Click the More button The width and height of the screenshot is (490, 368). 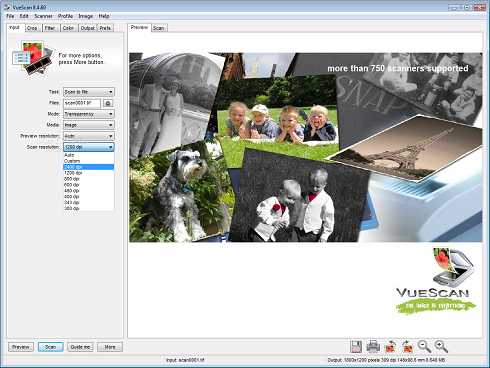[x=110, y=347]
